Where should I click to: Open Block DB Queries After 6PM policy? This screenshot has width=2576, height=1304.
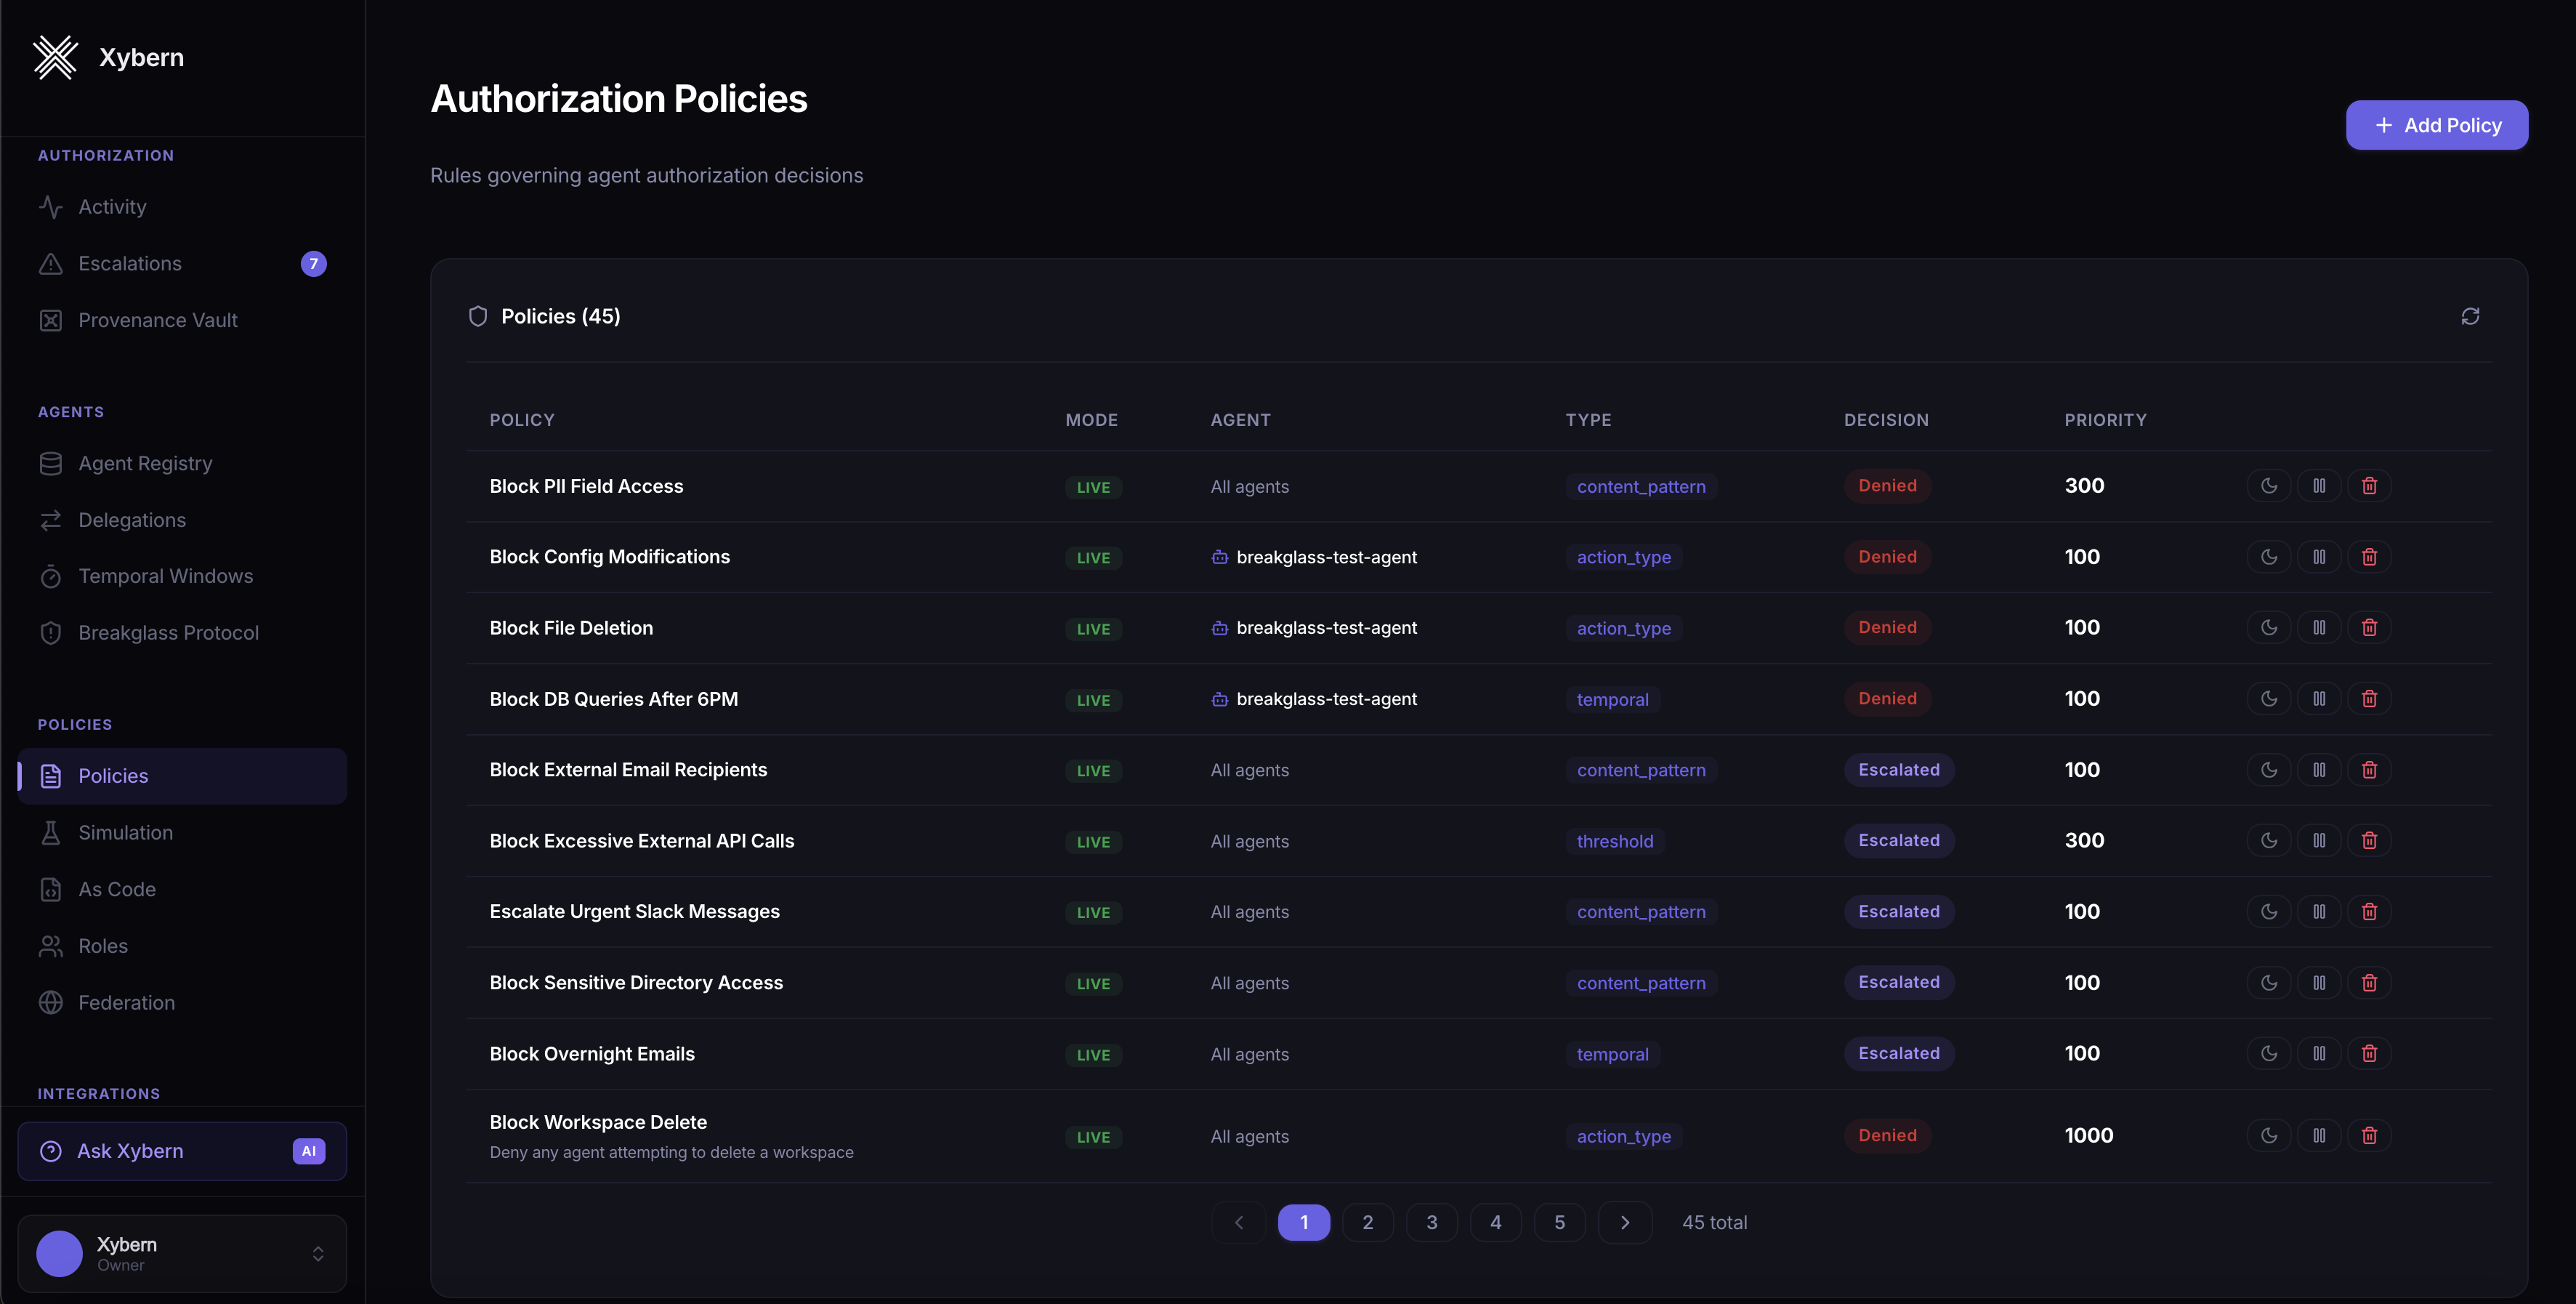click(613, 699)
